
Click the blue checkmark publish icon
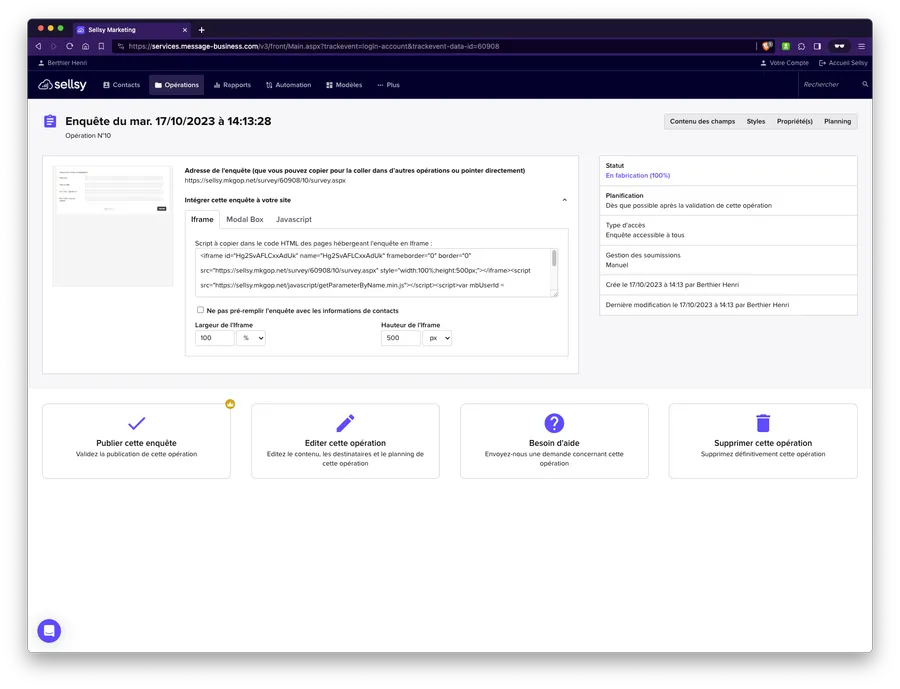click(x=137, y=423)
